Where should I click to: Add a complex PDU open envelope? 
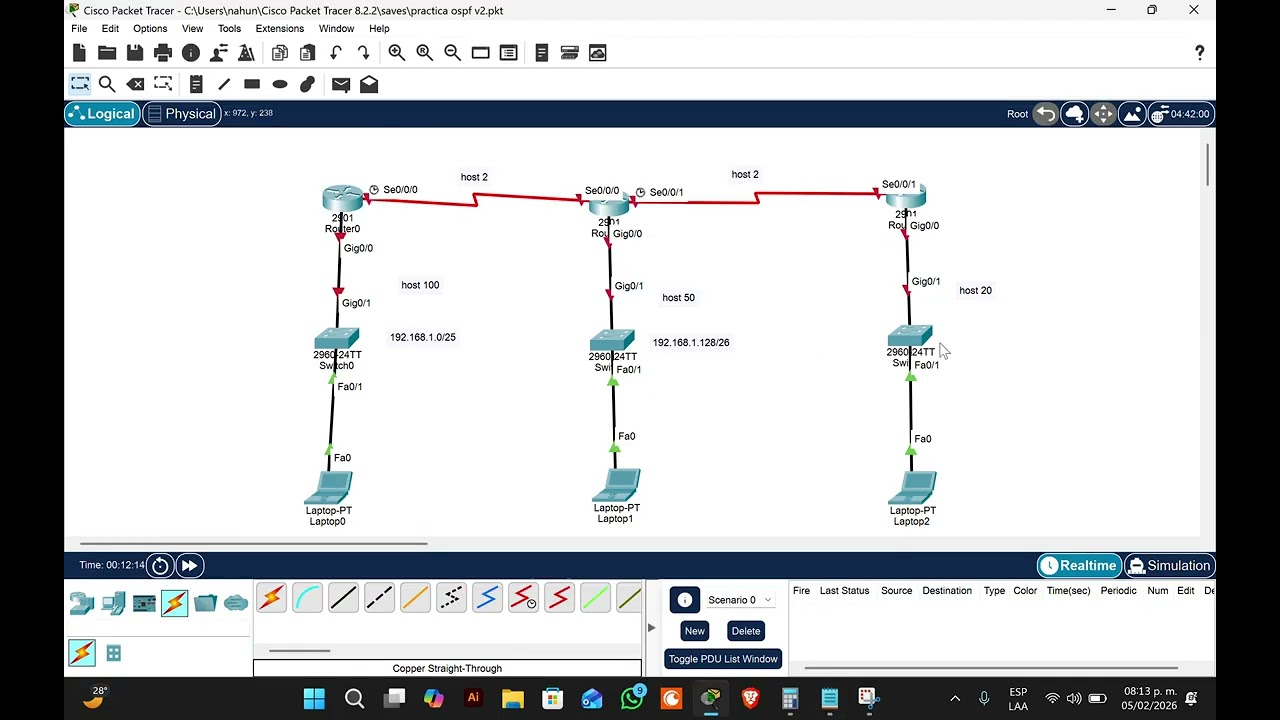pos(369,84)
